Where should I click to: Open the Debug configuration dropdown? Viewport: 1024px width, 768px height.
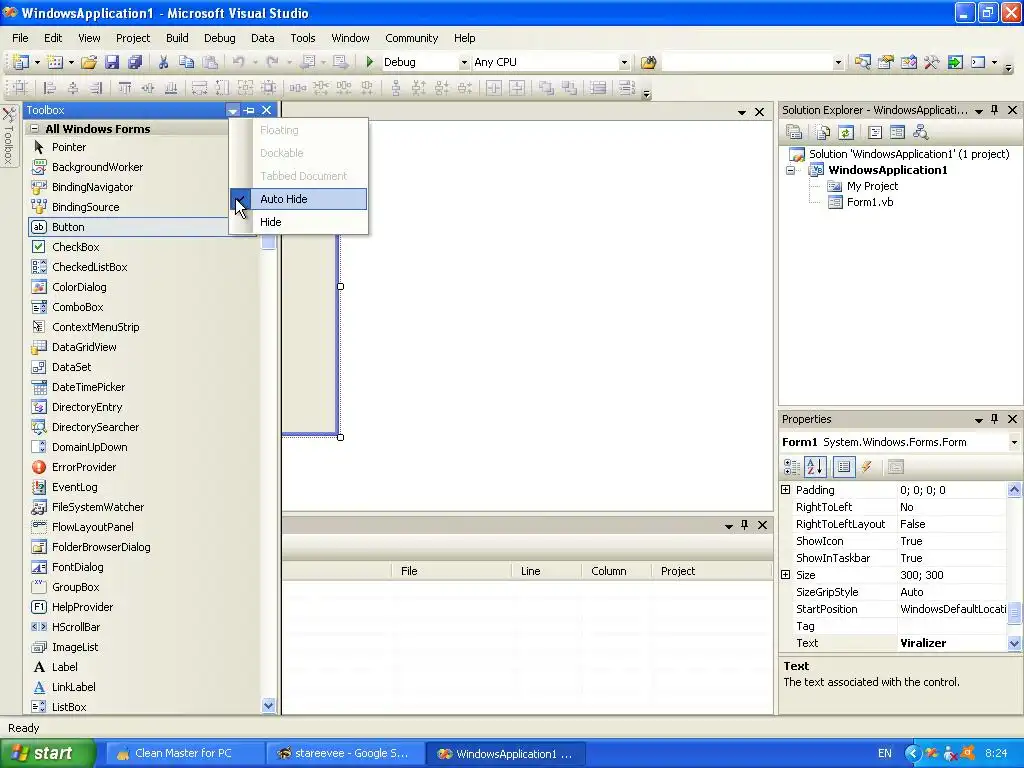coord(464,63)
